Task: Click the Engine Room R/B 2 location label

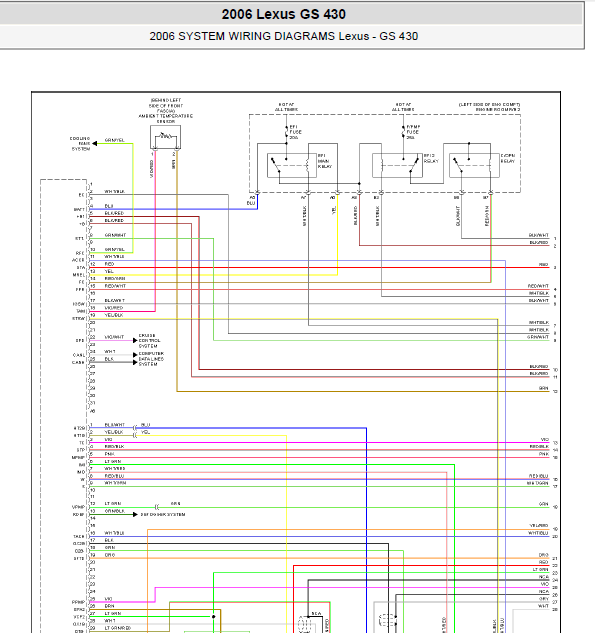Action: [x=489, y=107]
